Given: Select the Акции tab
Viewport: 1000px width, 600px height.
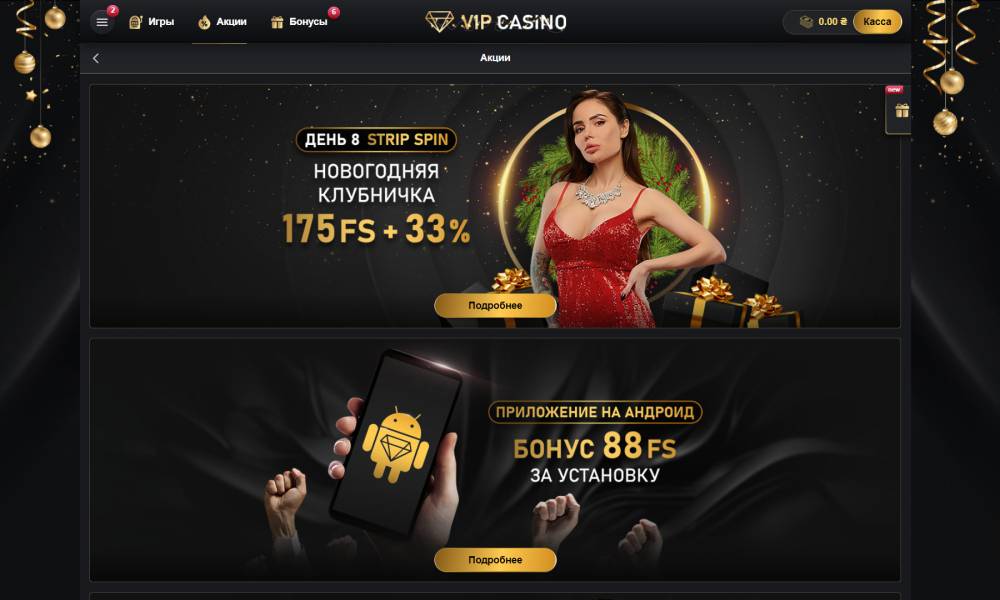Looking at the screenshot, I should pyautogui.click(x=222, y=22).
